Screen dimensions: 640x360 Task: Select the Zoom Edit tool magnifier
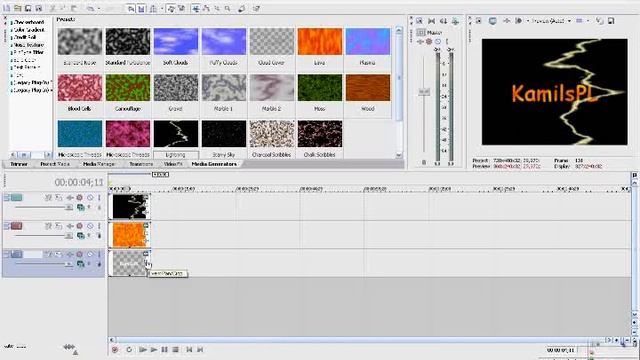227,9
